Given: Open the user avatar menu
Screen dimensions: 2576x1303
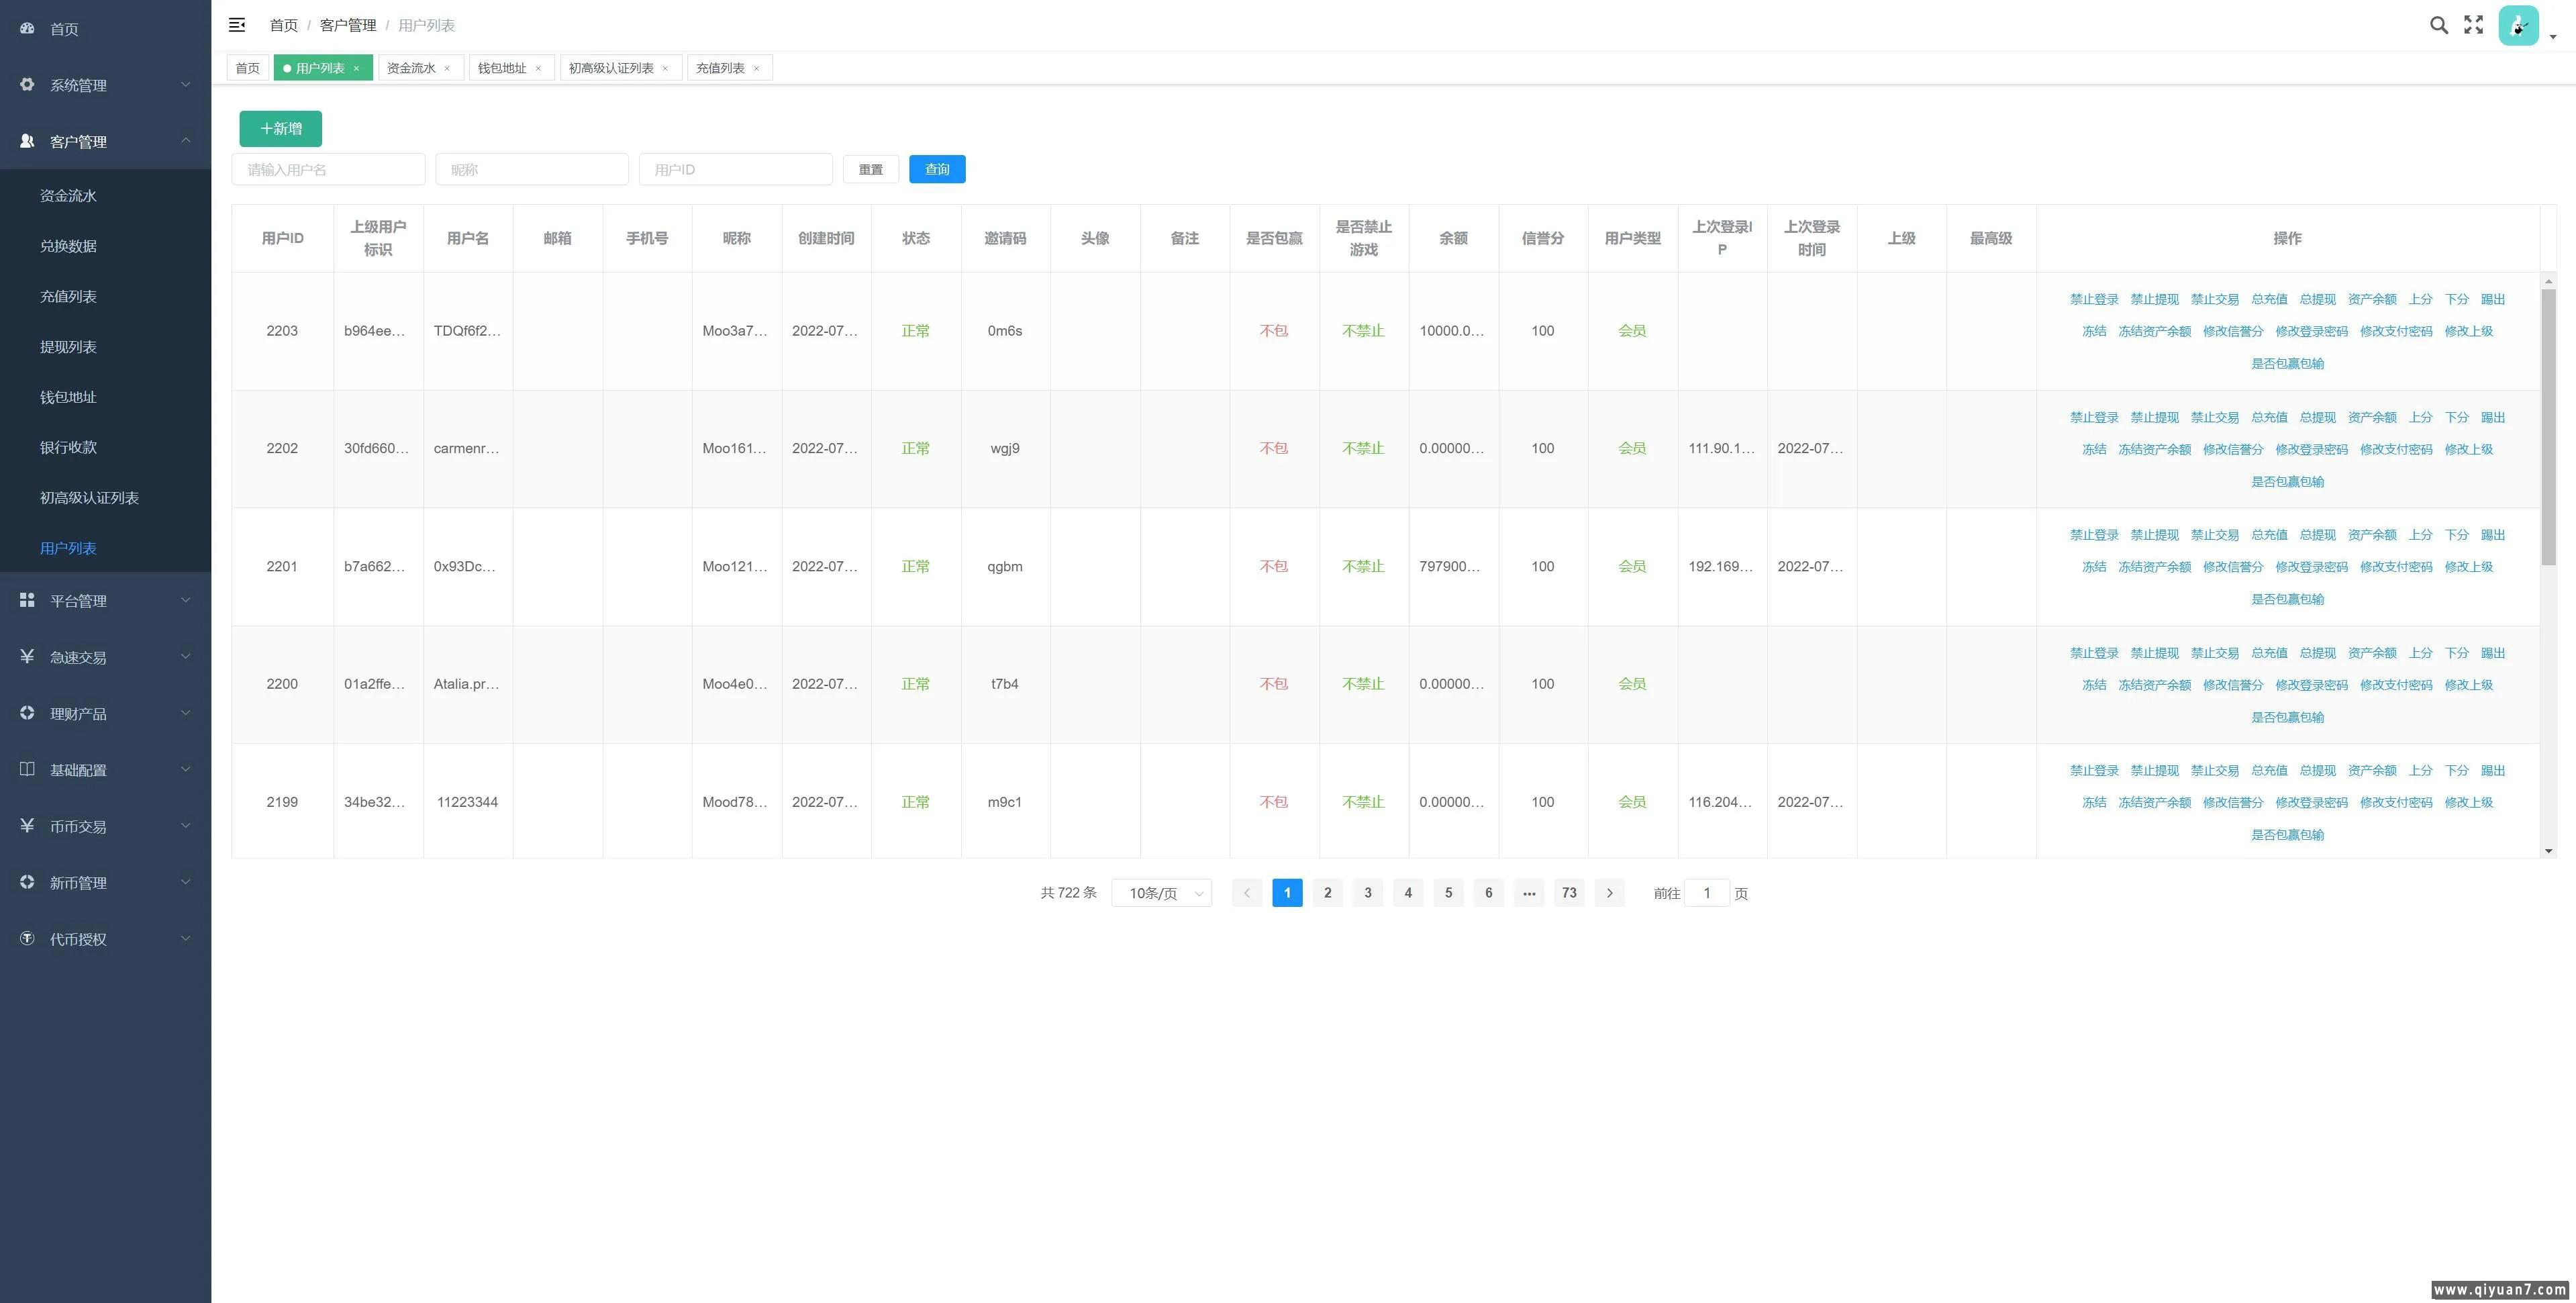Looking at the screenshot, I should click(2518, 26).
